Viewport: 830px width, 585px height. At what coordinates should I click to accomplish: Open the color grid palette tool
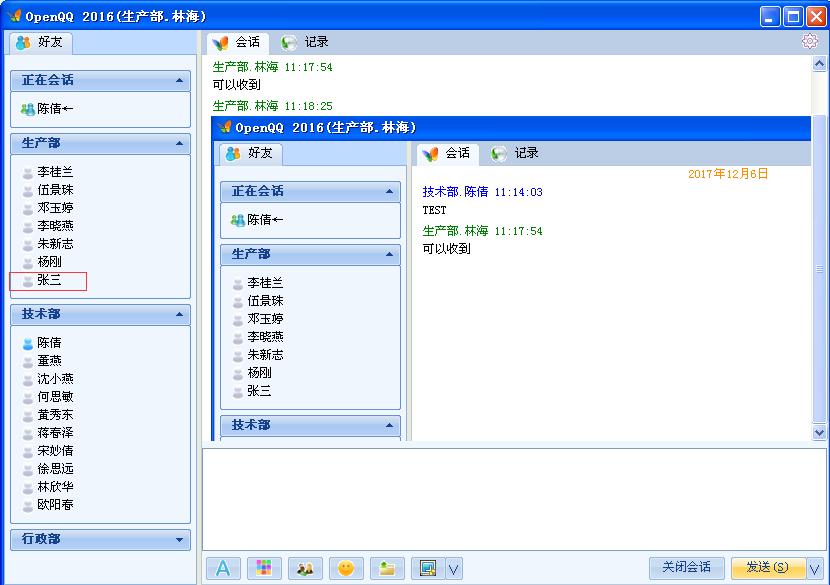coord(264,568)
